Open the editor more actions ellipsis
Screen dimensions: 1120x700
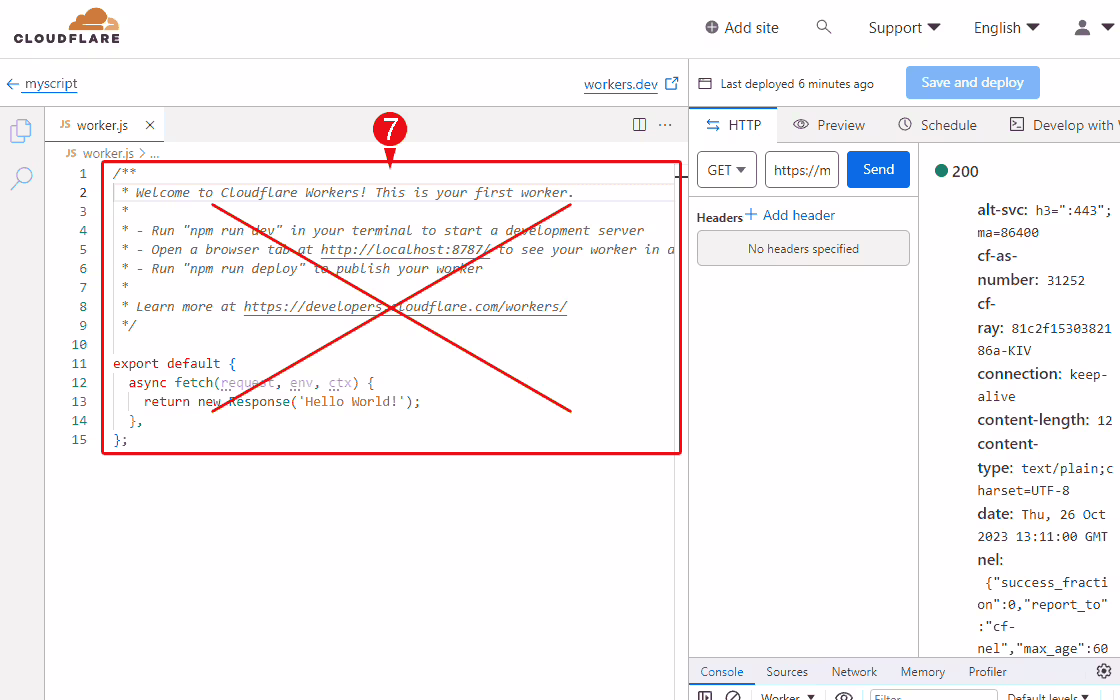665,125
